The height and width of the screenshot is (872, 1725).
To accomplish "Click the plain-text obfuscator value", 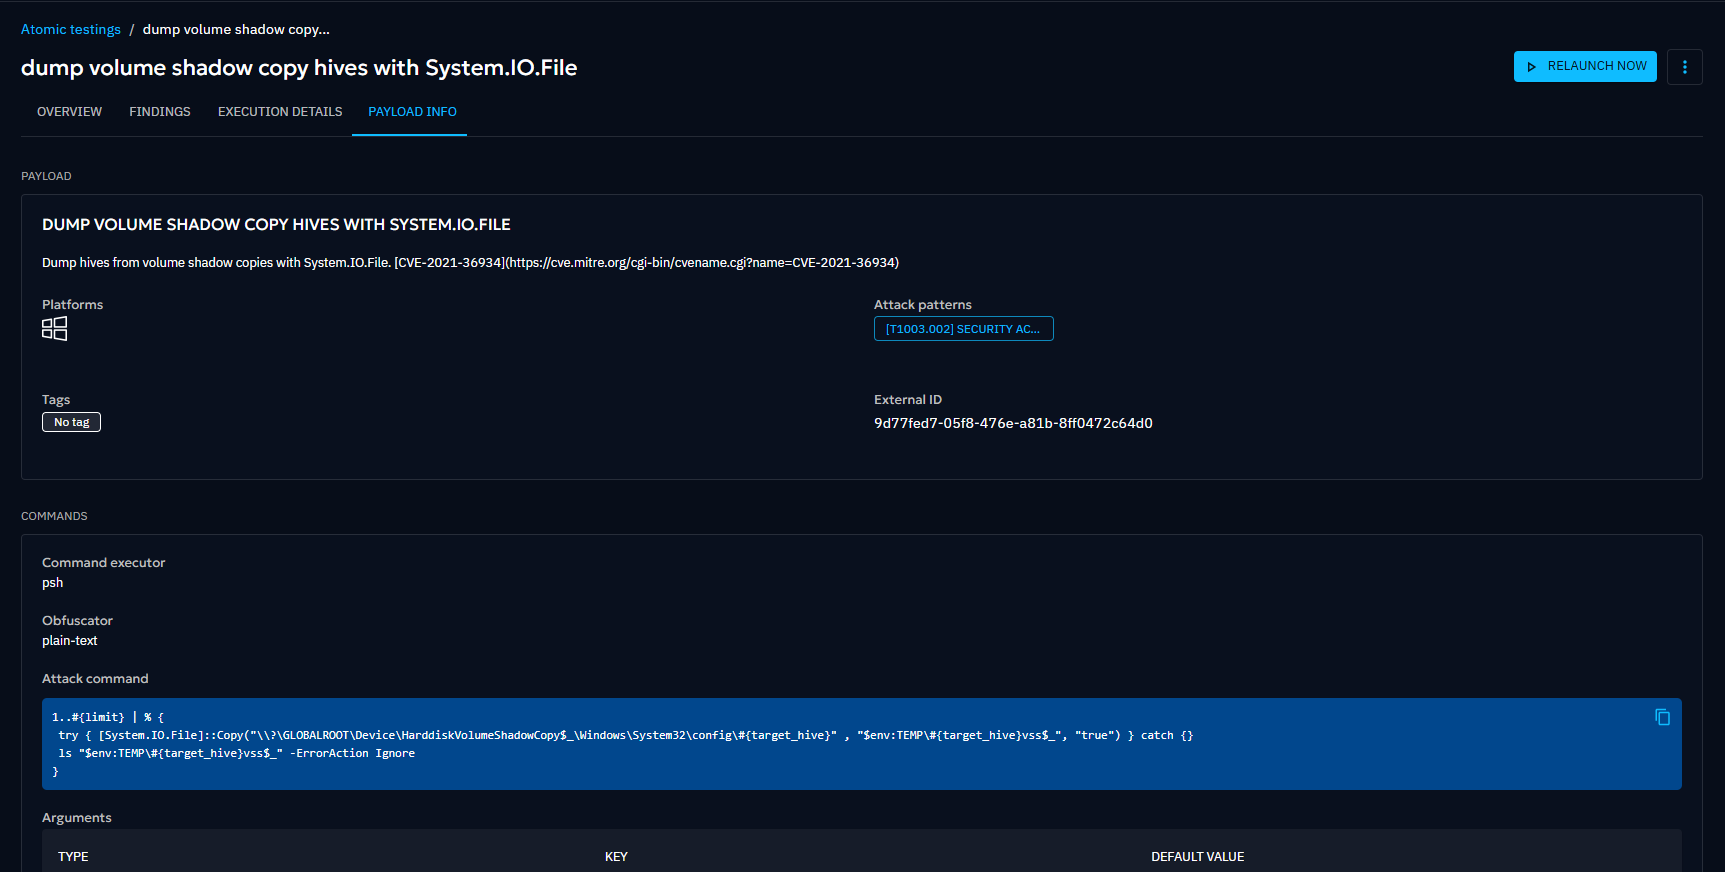I will tap(70, 641).
